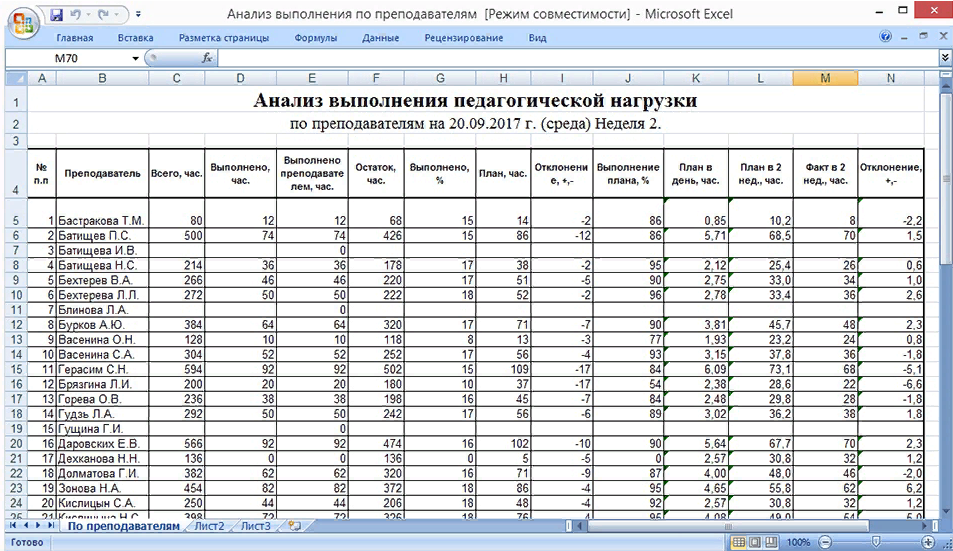Switch to Page Break Preview in status bar

point(773,541)
